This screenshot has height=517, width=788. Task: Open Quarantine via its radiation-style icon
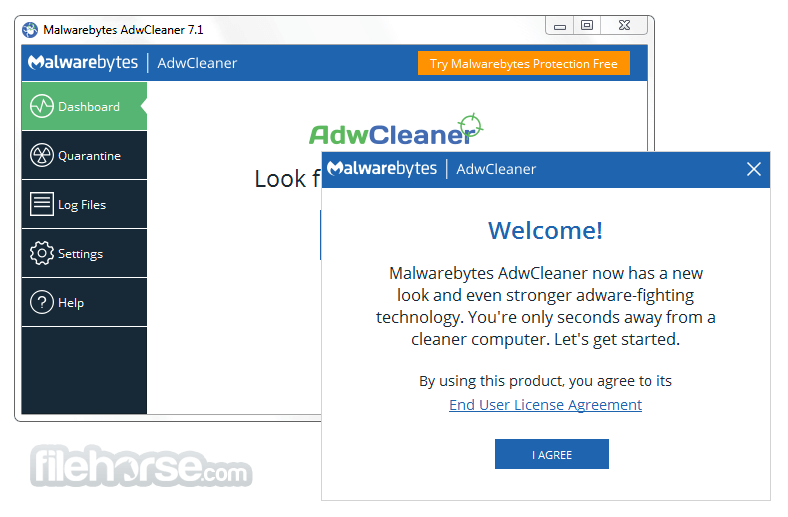[x=42, y=155]
